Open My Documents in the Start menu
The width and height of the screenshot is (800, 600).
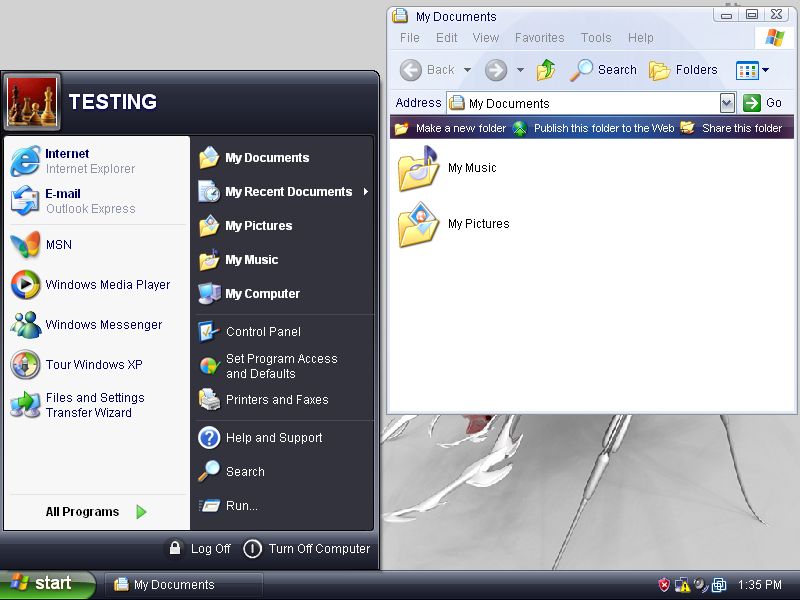[x=283, y=158]
